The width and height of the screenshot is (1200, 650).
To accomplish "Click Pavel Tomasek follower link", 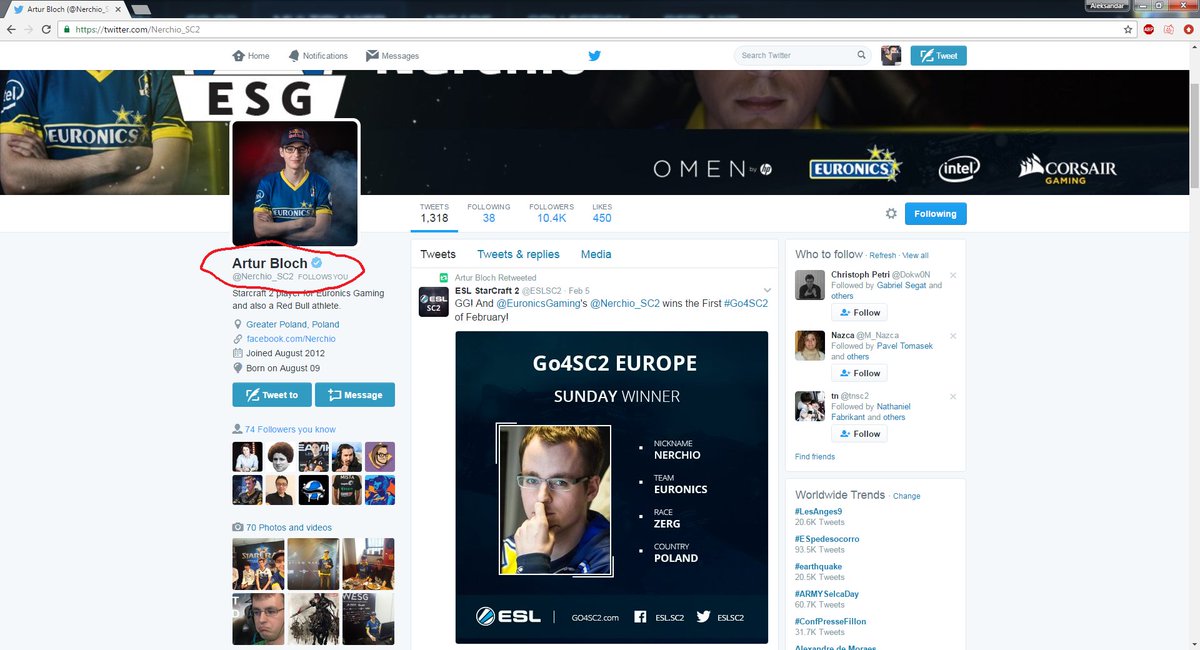I will (904, 346).
